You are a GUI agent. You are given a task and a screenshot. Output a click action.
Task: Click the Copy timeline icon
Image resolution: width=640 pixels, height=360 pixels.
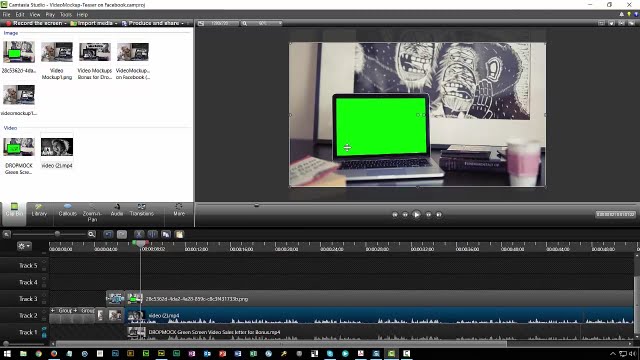(x=166, y=234)
